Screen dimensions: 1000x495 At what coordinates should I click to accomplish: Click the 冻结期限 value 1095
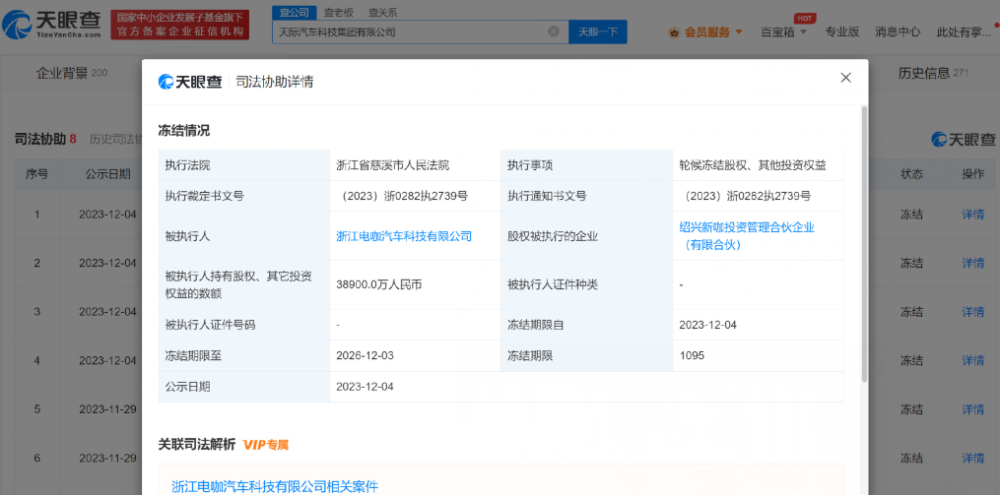pos(692,355)
